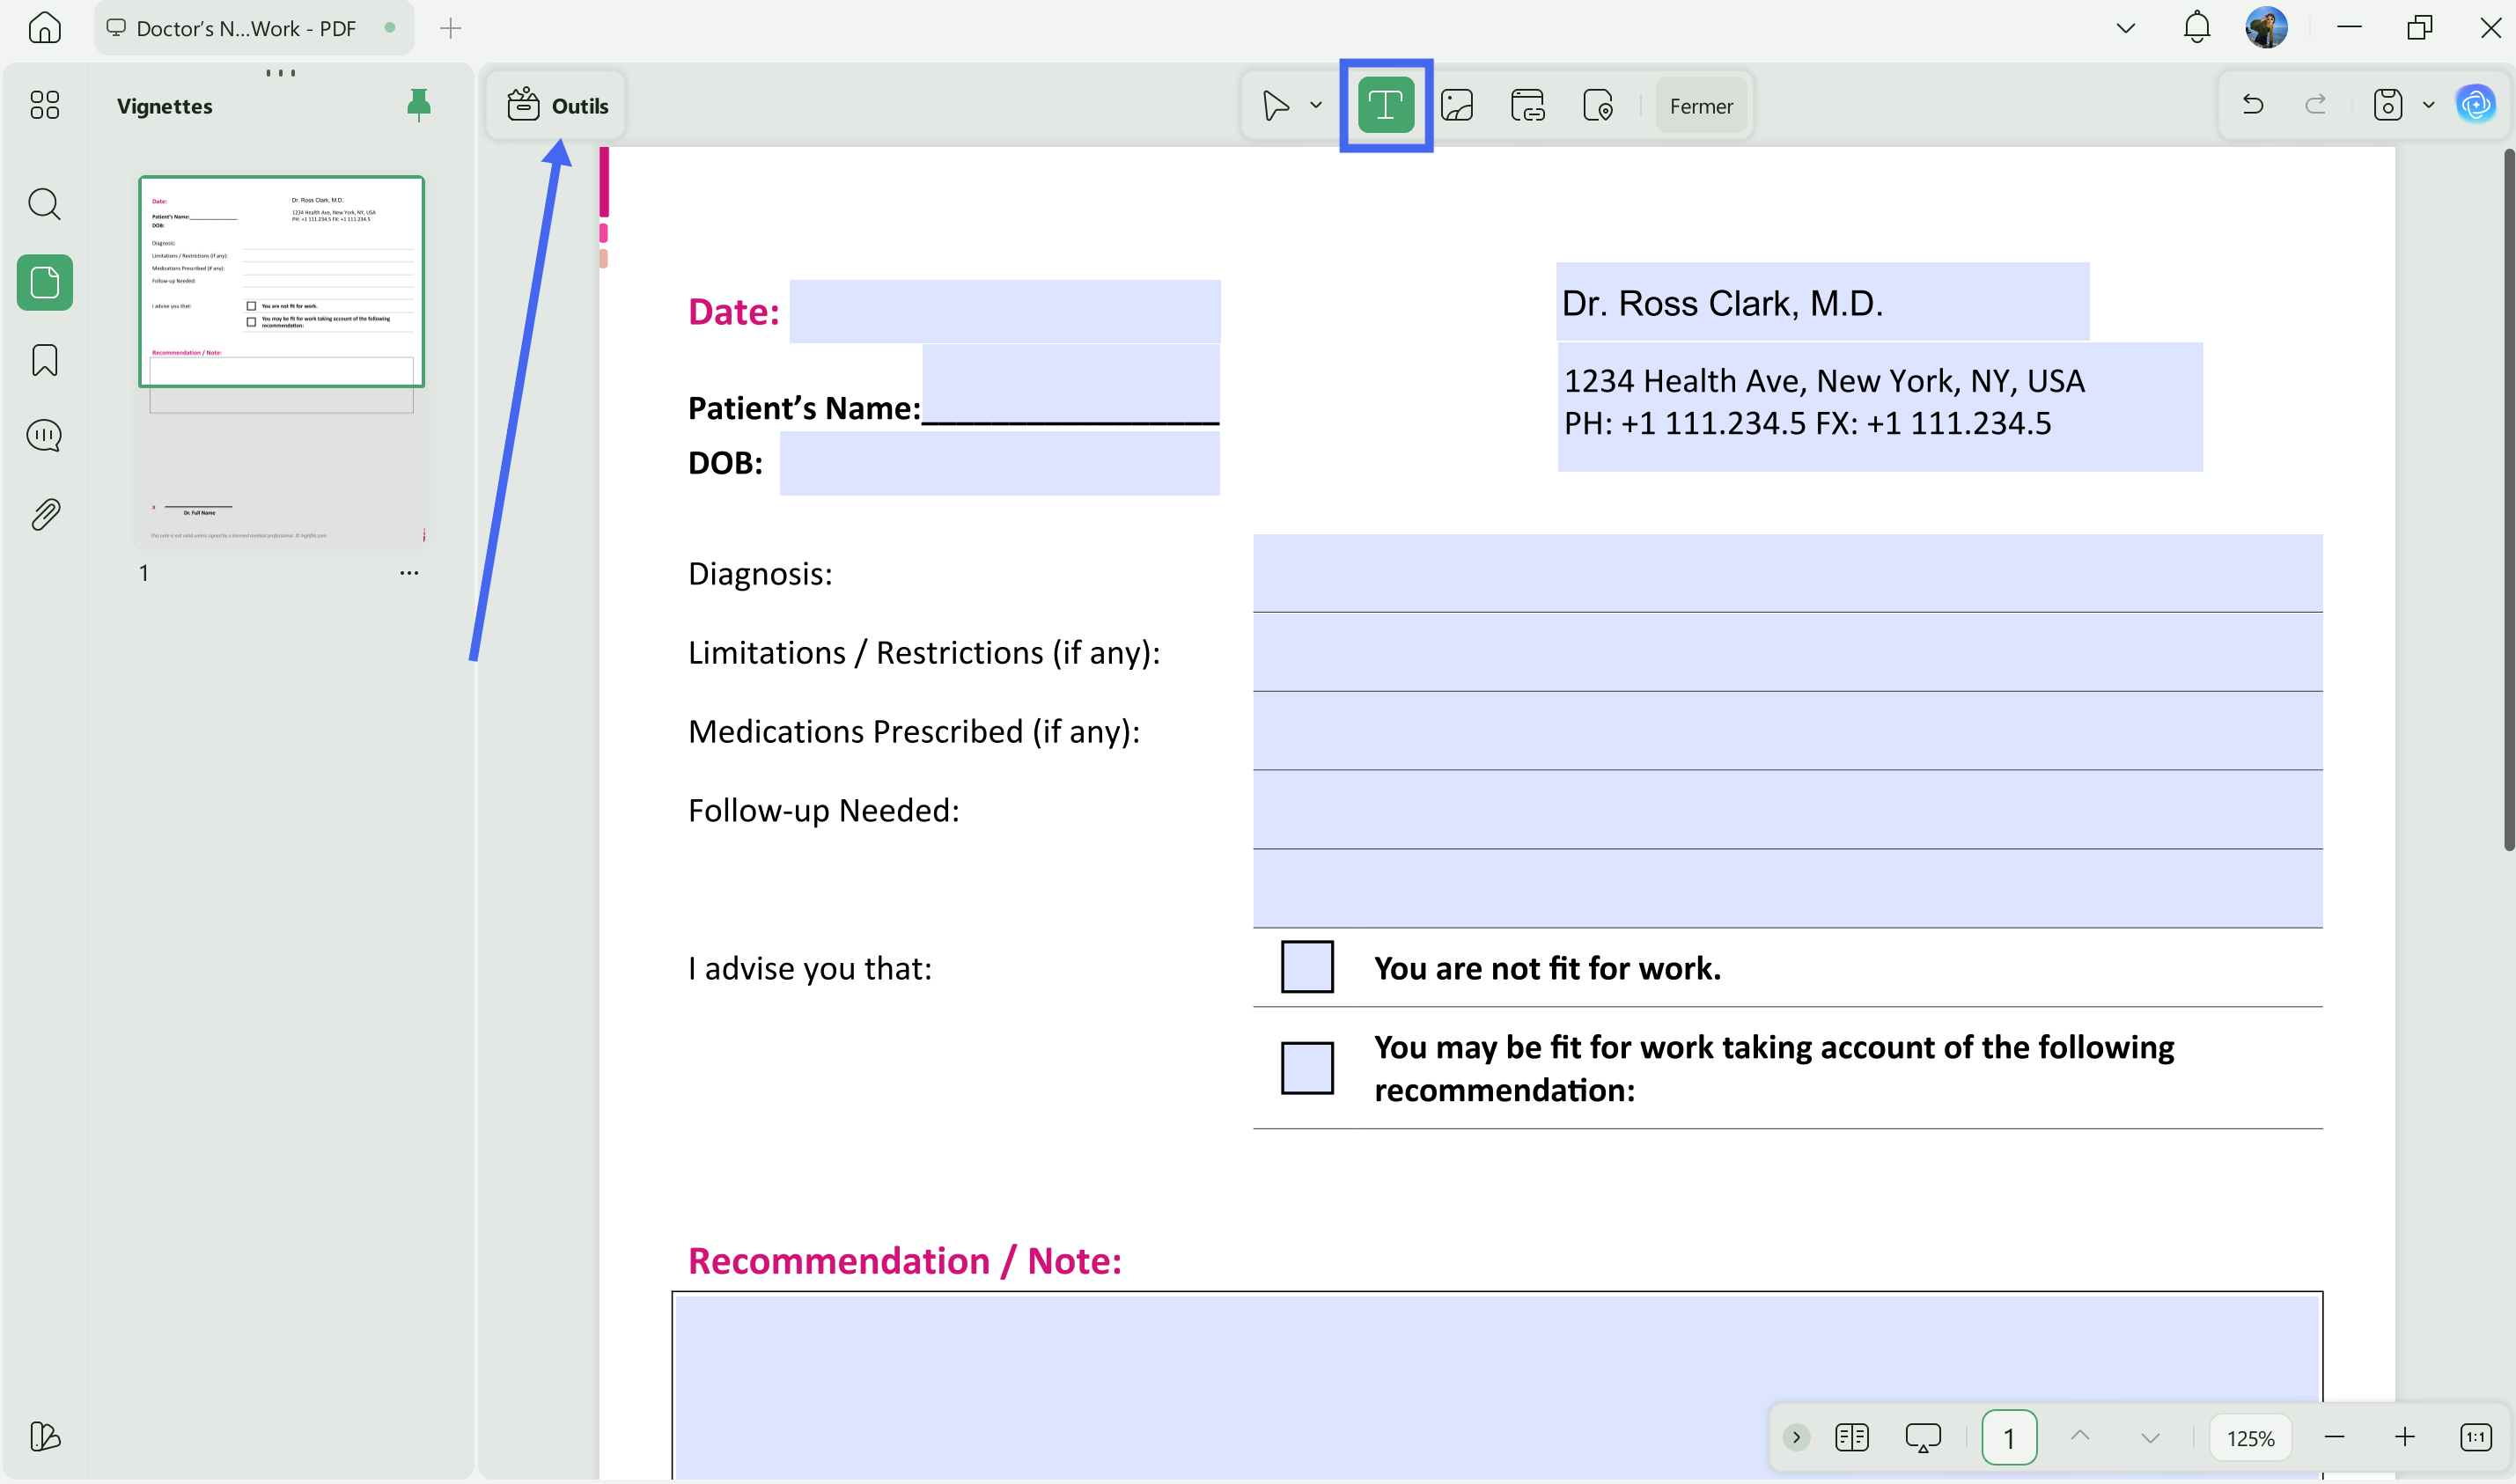Click the Diagnosis field
Image resolution: width=2516 pixels, height=1484 pixels.
point(1787,573)
